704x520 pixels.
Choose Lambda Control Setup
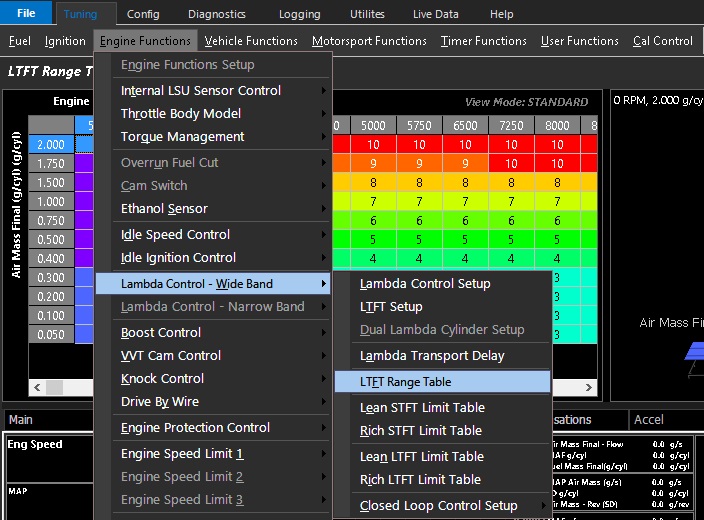click(442, 284)
